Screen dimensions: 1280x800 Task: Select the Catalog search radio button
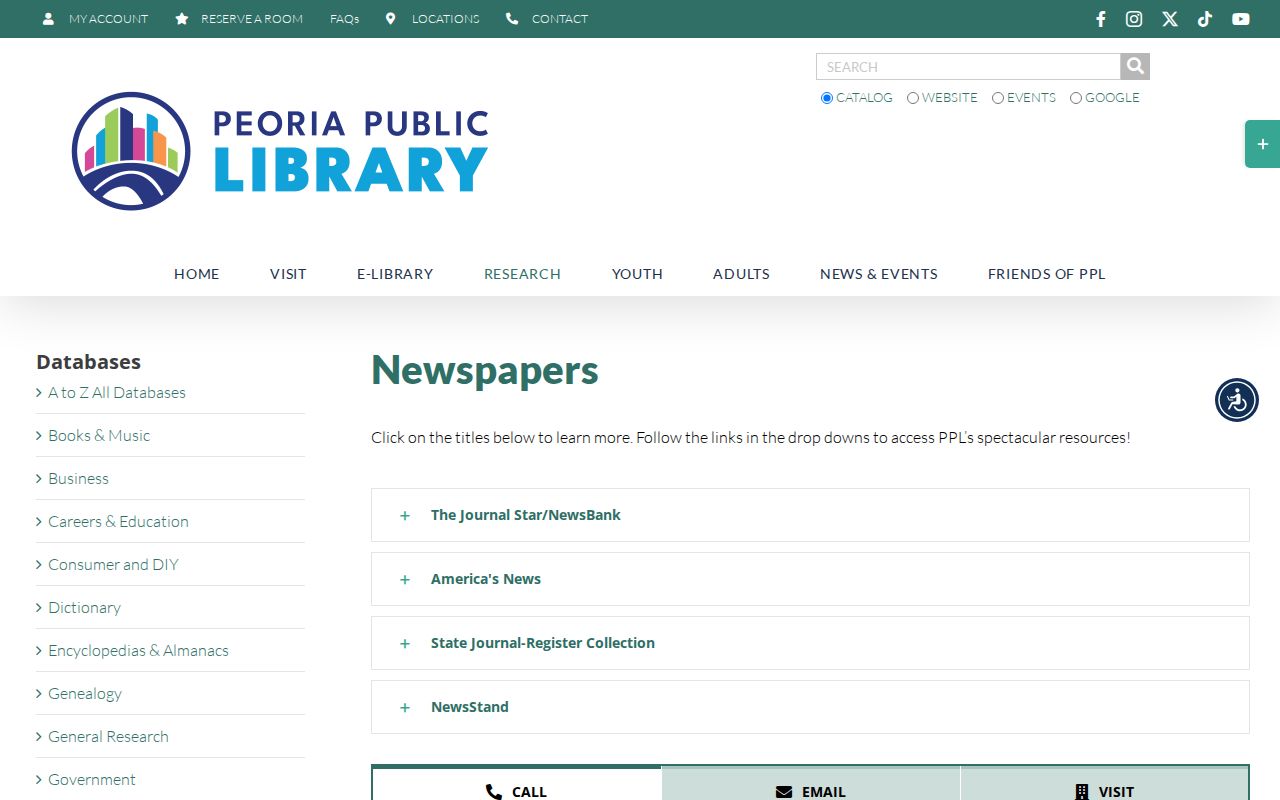pyautogui.click(x=827, y=98)
